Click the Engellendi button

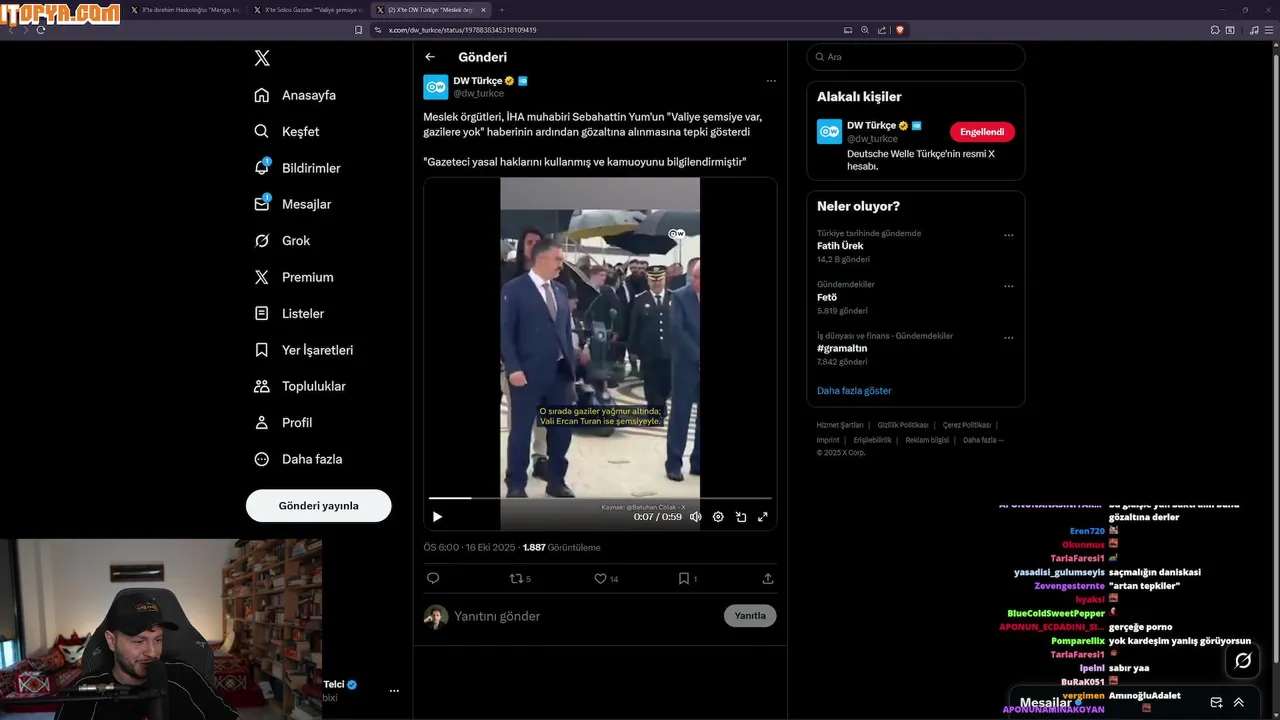click(x=982, y=132)
